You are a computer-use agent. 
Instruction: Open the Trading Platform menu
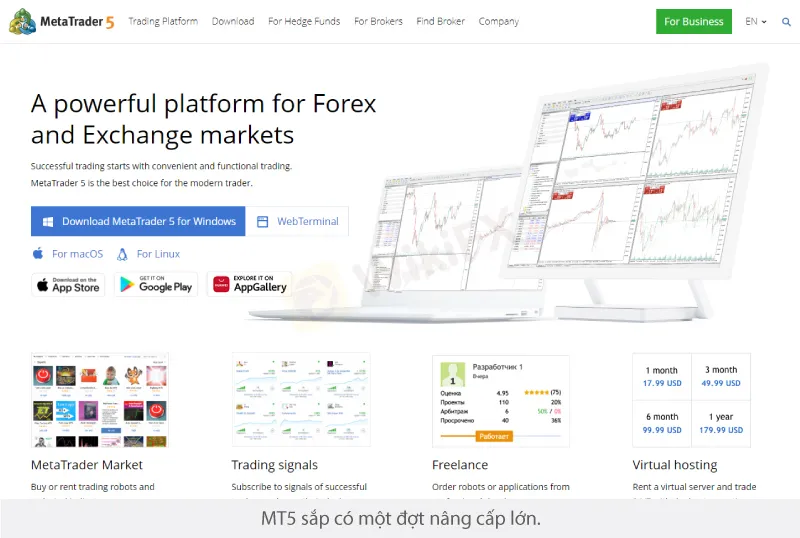point(163,21)
